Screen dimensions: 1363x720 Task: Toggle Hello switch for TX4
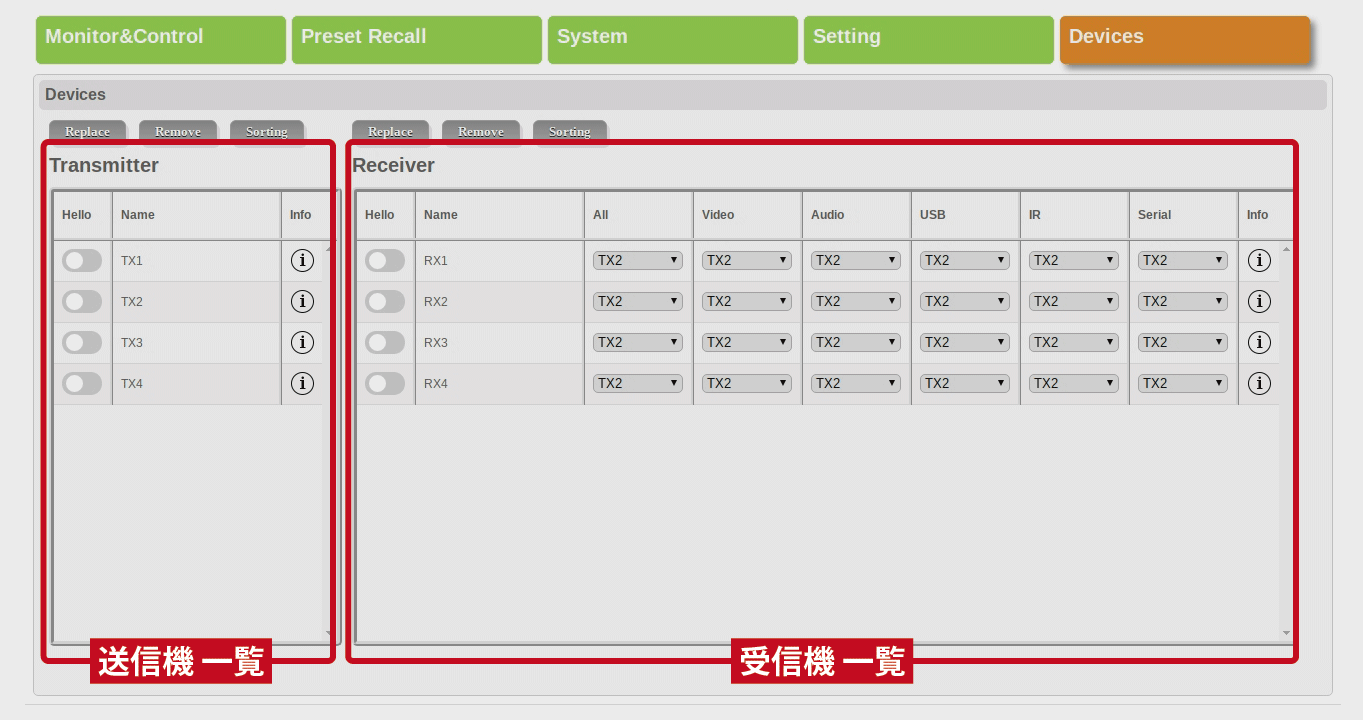(x=82, y=383)
